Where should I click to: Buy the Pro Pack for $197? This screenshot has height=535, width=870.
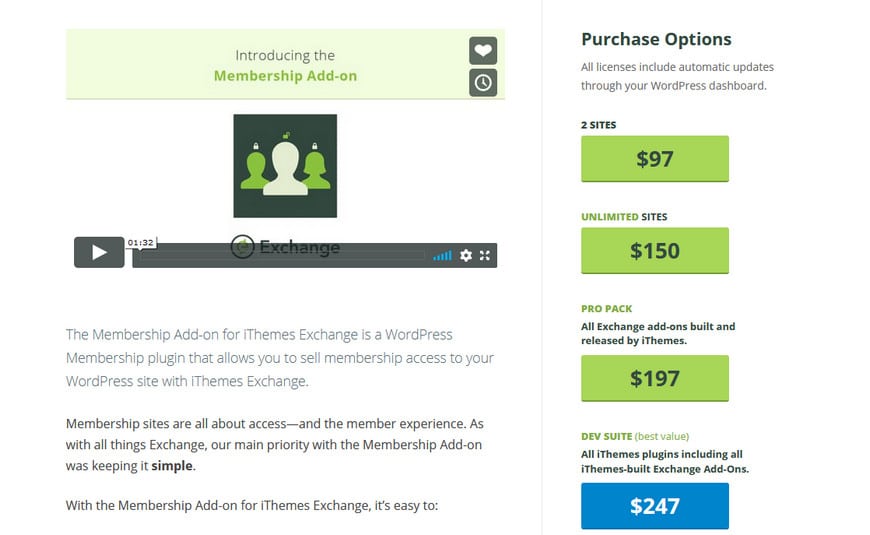[x=655, y=378]
